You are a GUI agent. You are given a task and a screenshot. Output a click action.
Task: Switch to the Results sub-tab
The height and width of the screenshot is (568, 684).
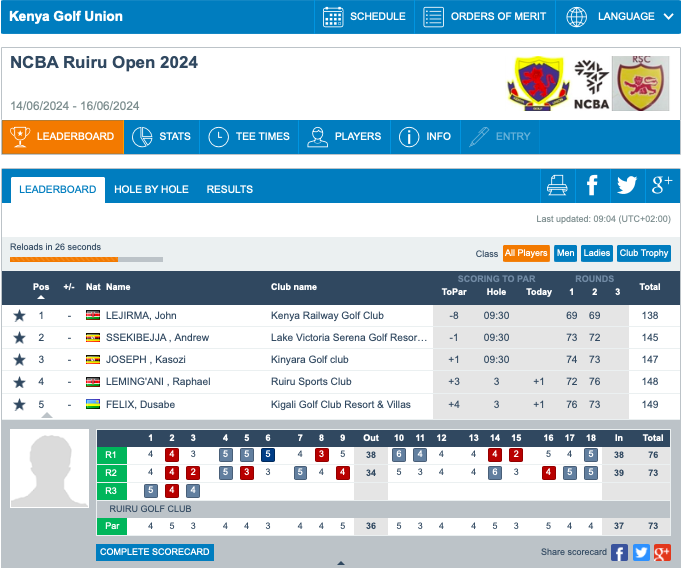coord(230,189)
